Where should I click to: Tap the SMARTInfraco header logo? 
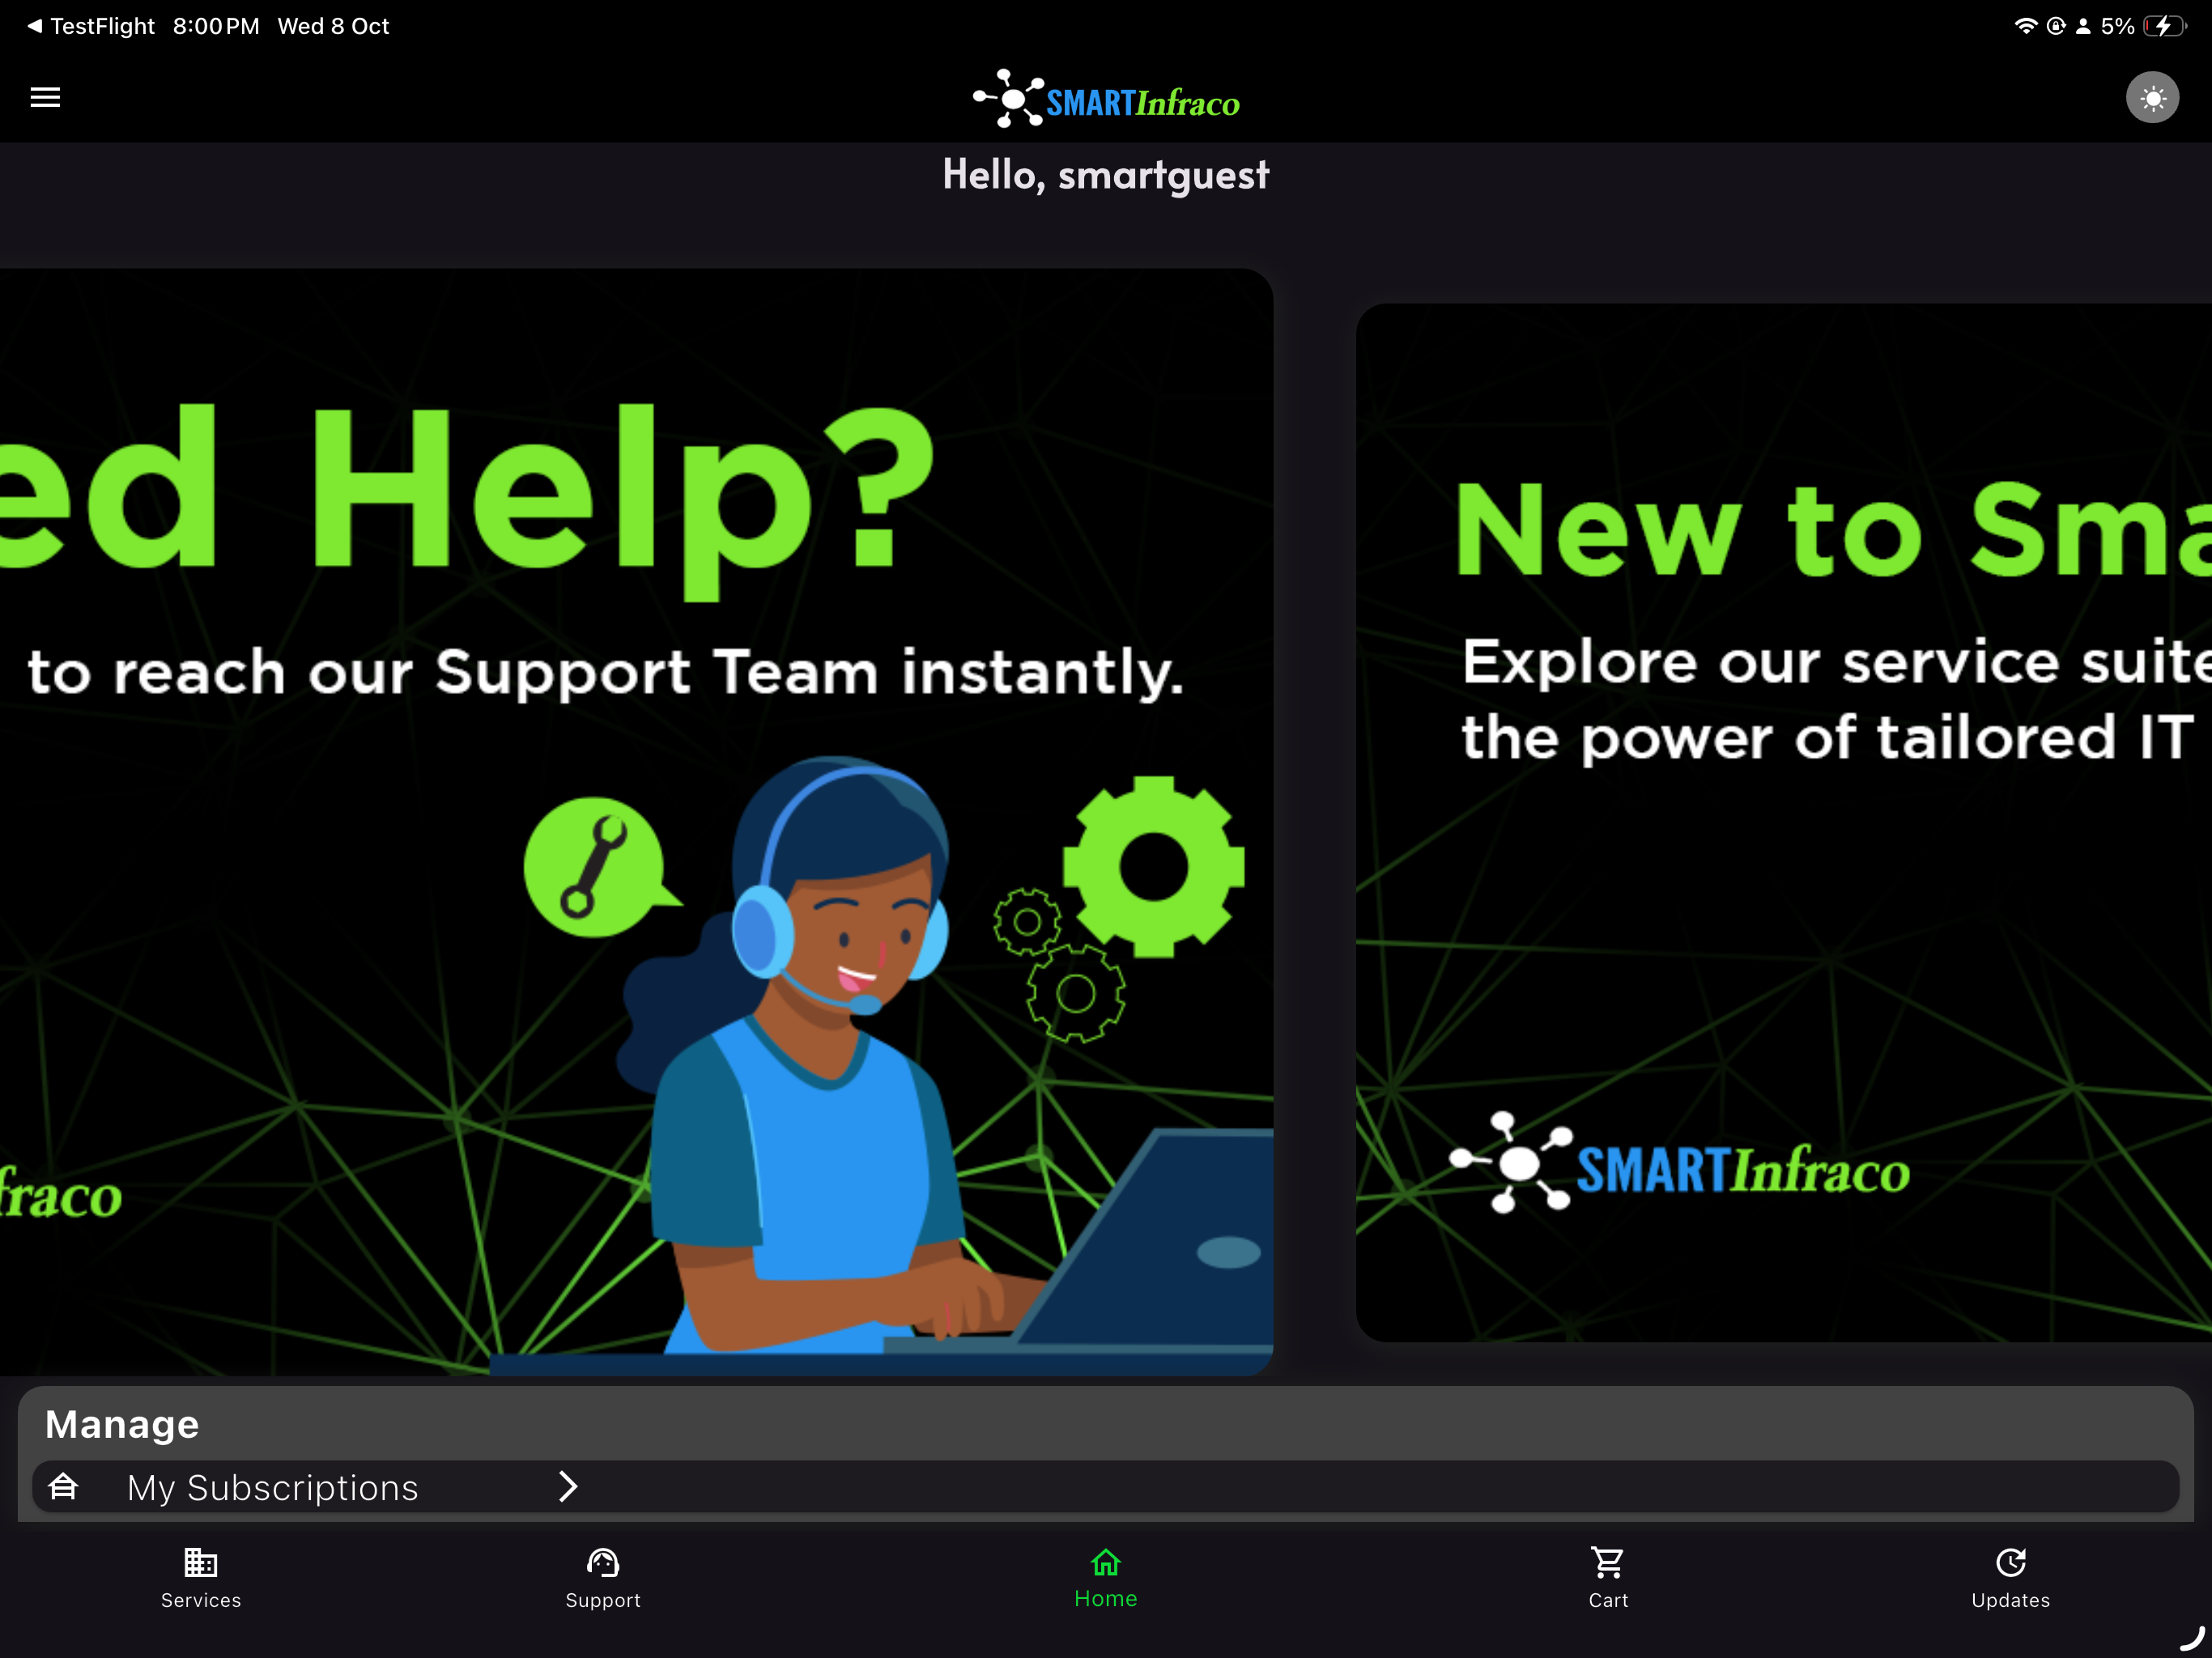[1106, 99]
